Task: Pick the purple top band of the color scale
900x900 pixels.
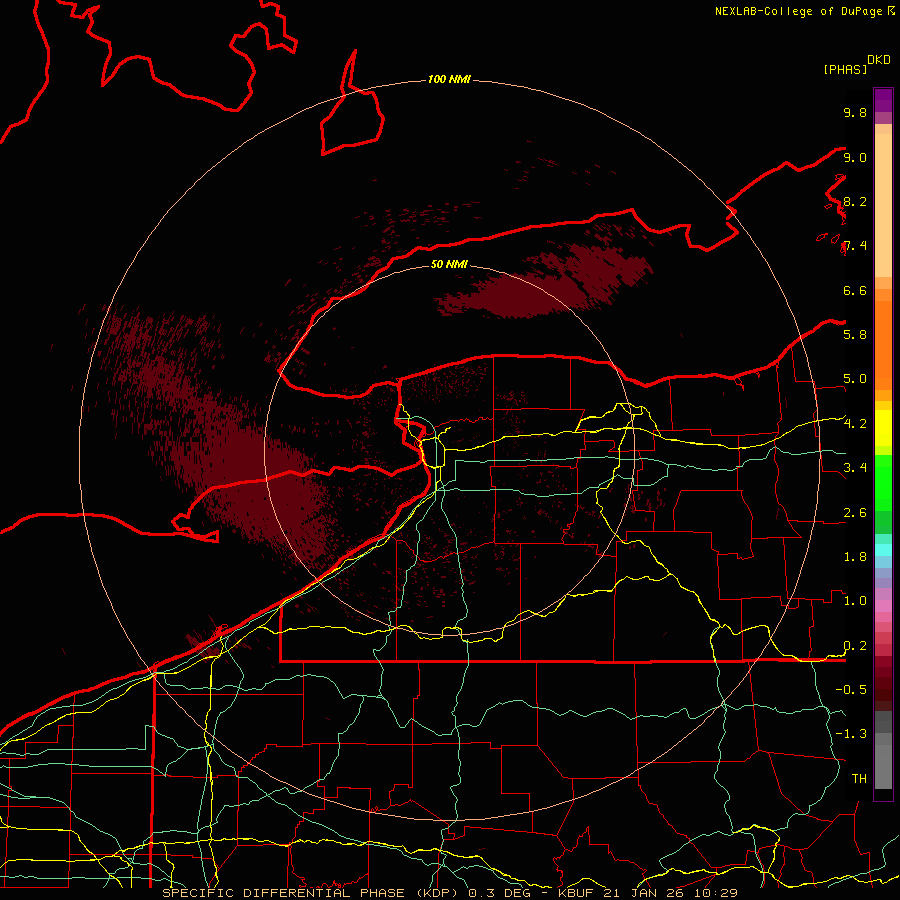Action: click(883, 100)
